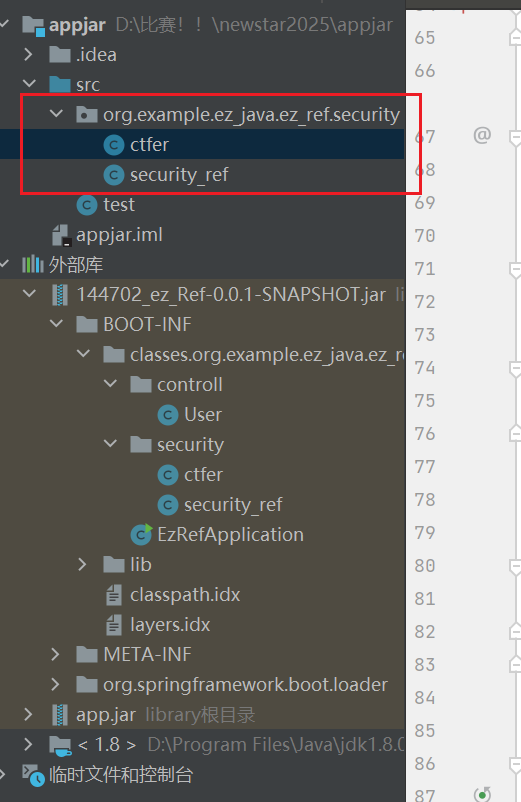Expand the lib folder
Image resolution: width=521 pixels, height=802 pixels.
pos(82,564)
